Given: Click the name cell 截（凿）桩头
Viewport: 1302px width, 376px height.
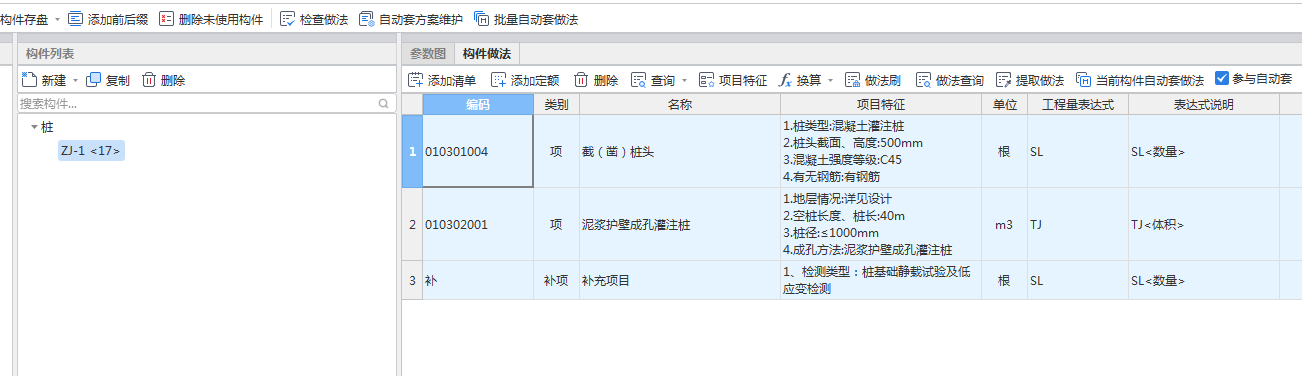Looking at the screenshot, I should 680,152.
